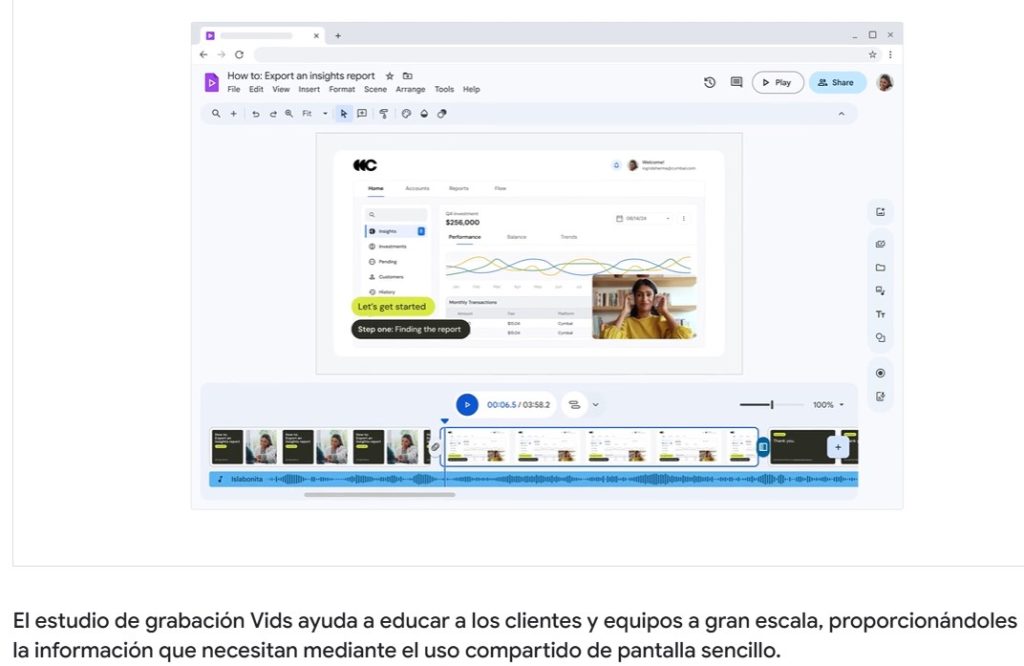Viewport: 1024px width, 666px height.
Task: Click the Share button
Action: (x=837, y=82)
